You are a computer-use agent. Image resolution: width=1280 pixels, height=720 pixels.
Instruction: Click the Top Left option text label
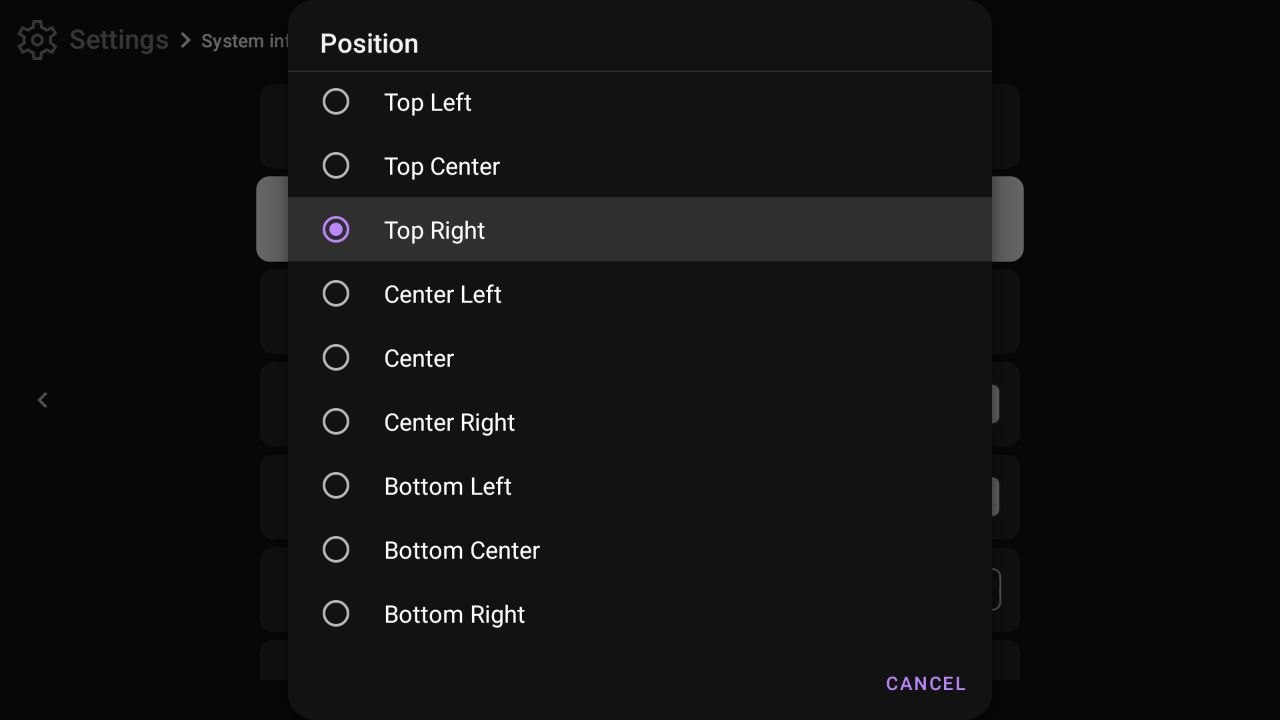(427, 102)
